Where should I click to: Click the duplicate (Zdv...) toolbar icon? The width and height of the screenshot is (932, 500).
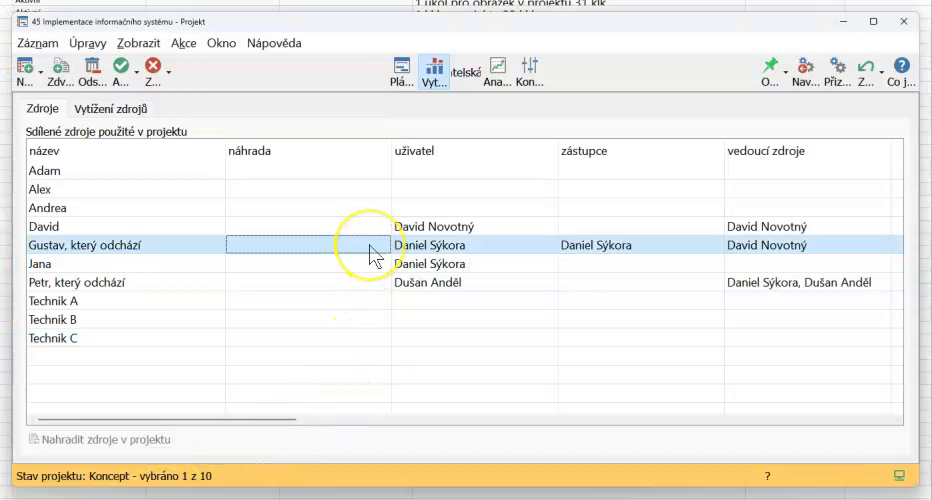pyautogui.click(x=60, y=67)
